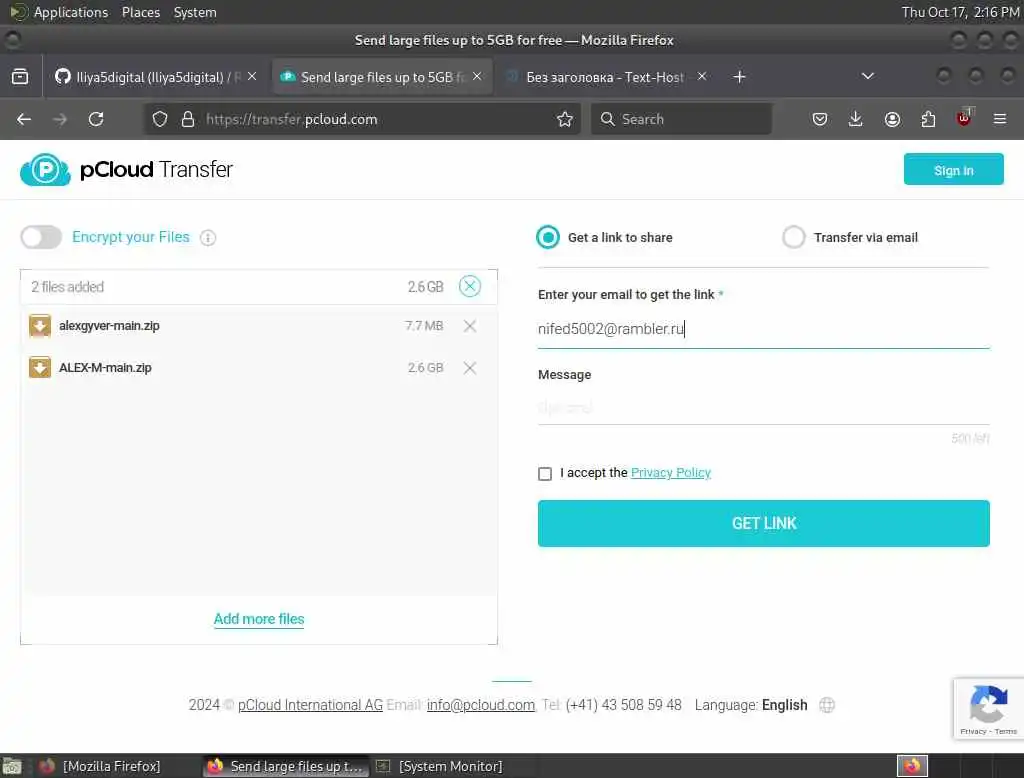1024x778 pixels.
Task: Close the Iliya5digital GitHub tab
Action: [252, 76]
